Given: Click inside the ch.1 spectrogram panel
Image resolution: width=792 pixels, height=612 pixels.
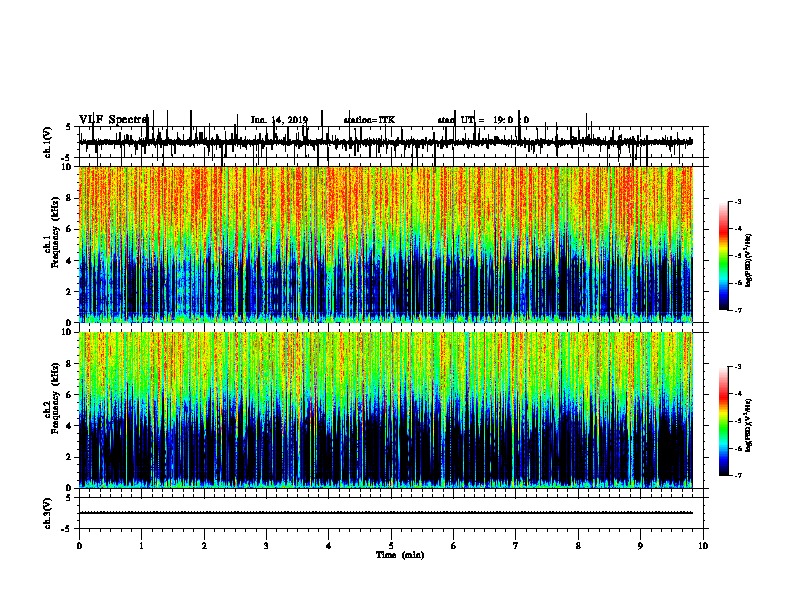Looking at the screenshot, I should [385, 244].
